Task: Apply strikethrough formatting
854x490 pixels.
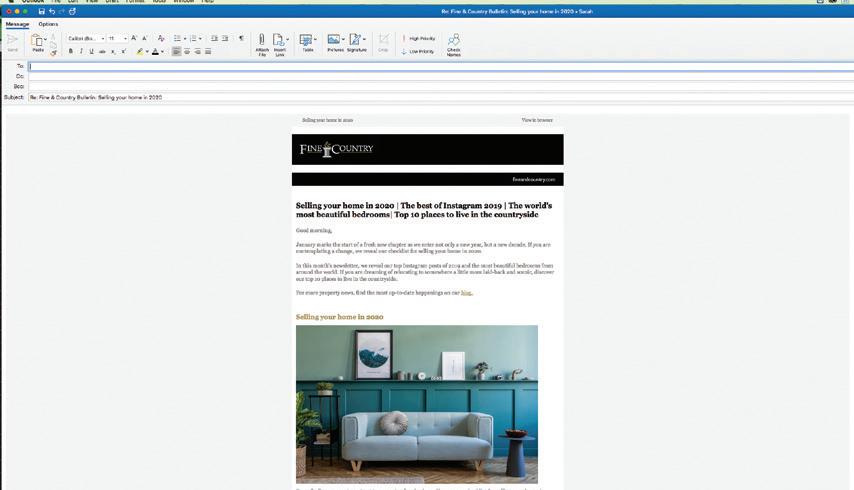Action: coord(102,52)
